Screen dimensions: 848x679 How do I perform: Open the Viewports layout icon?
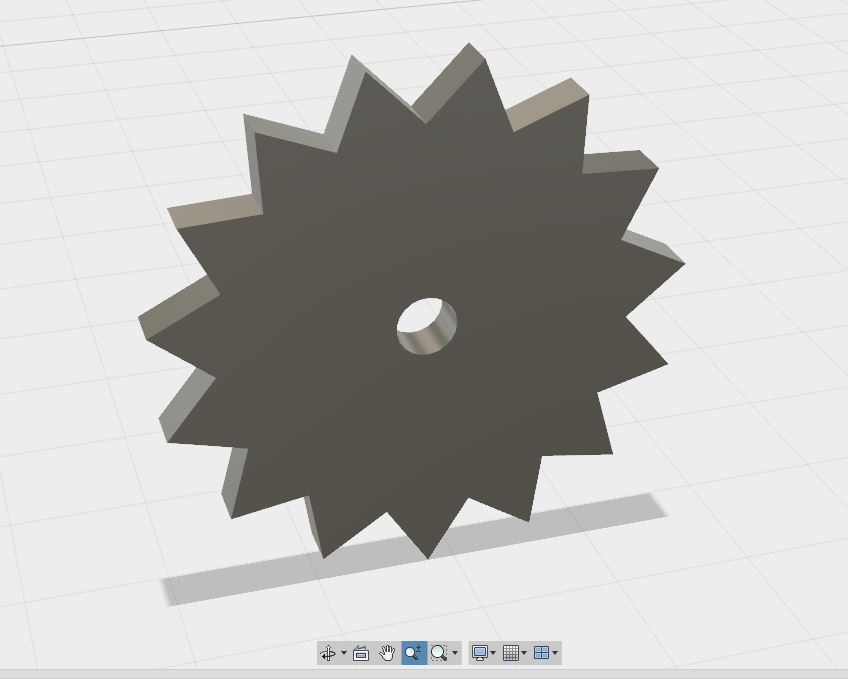point(541,653)
